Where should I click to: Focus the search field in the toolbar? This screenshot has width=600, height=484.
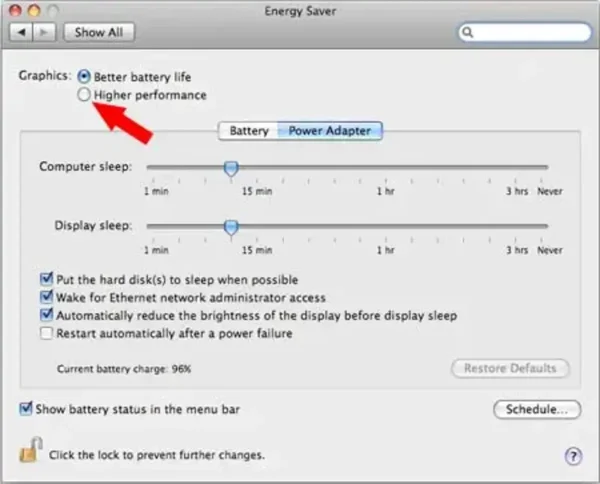[x=525, y=33]
